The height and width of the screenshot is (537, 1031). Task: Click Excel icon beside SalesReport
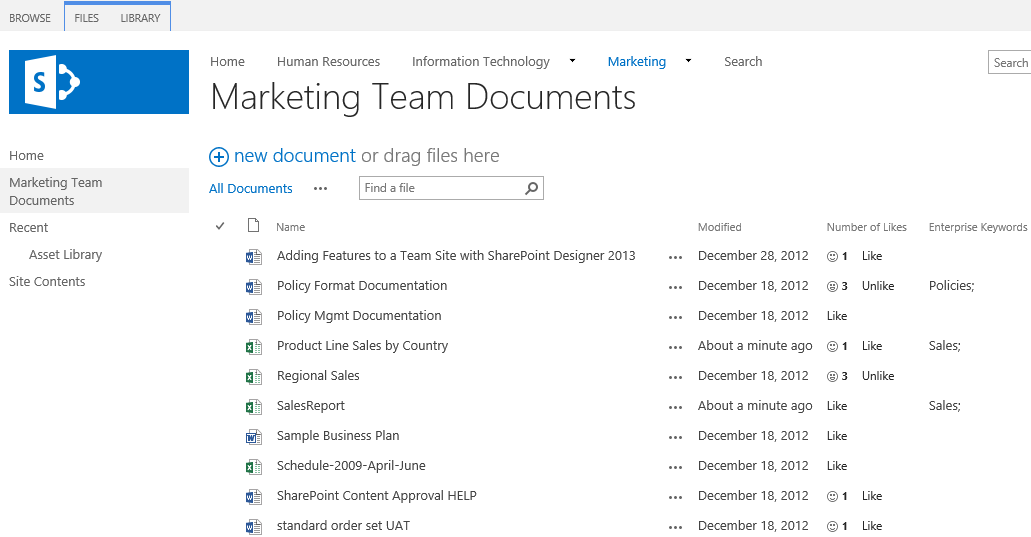tap(253, 406)
